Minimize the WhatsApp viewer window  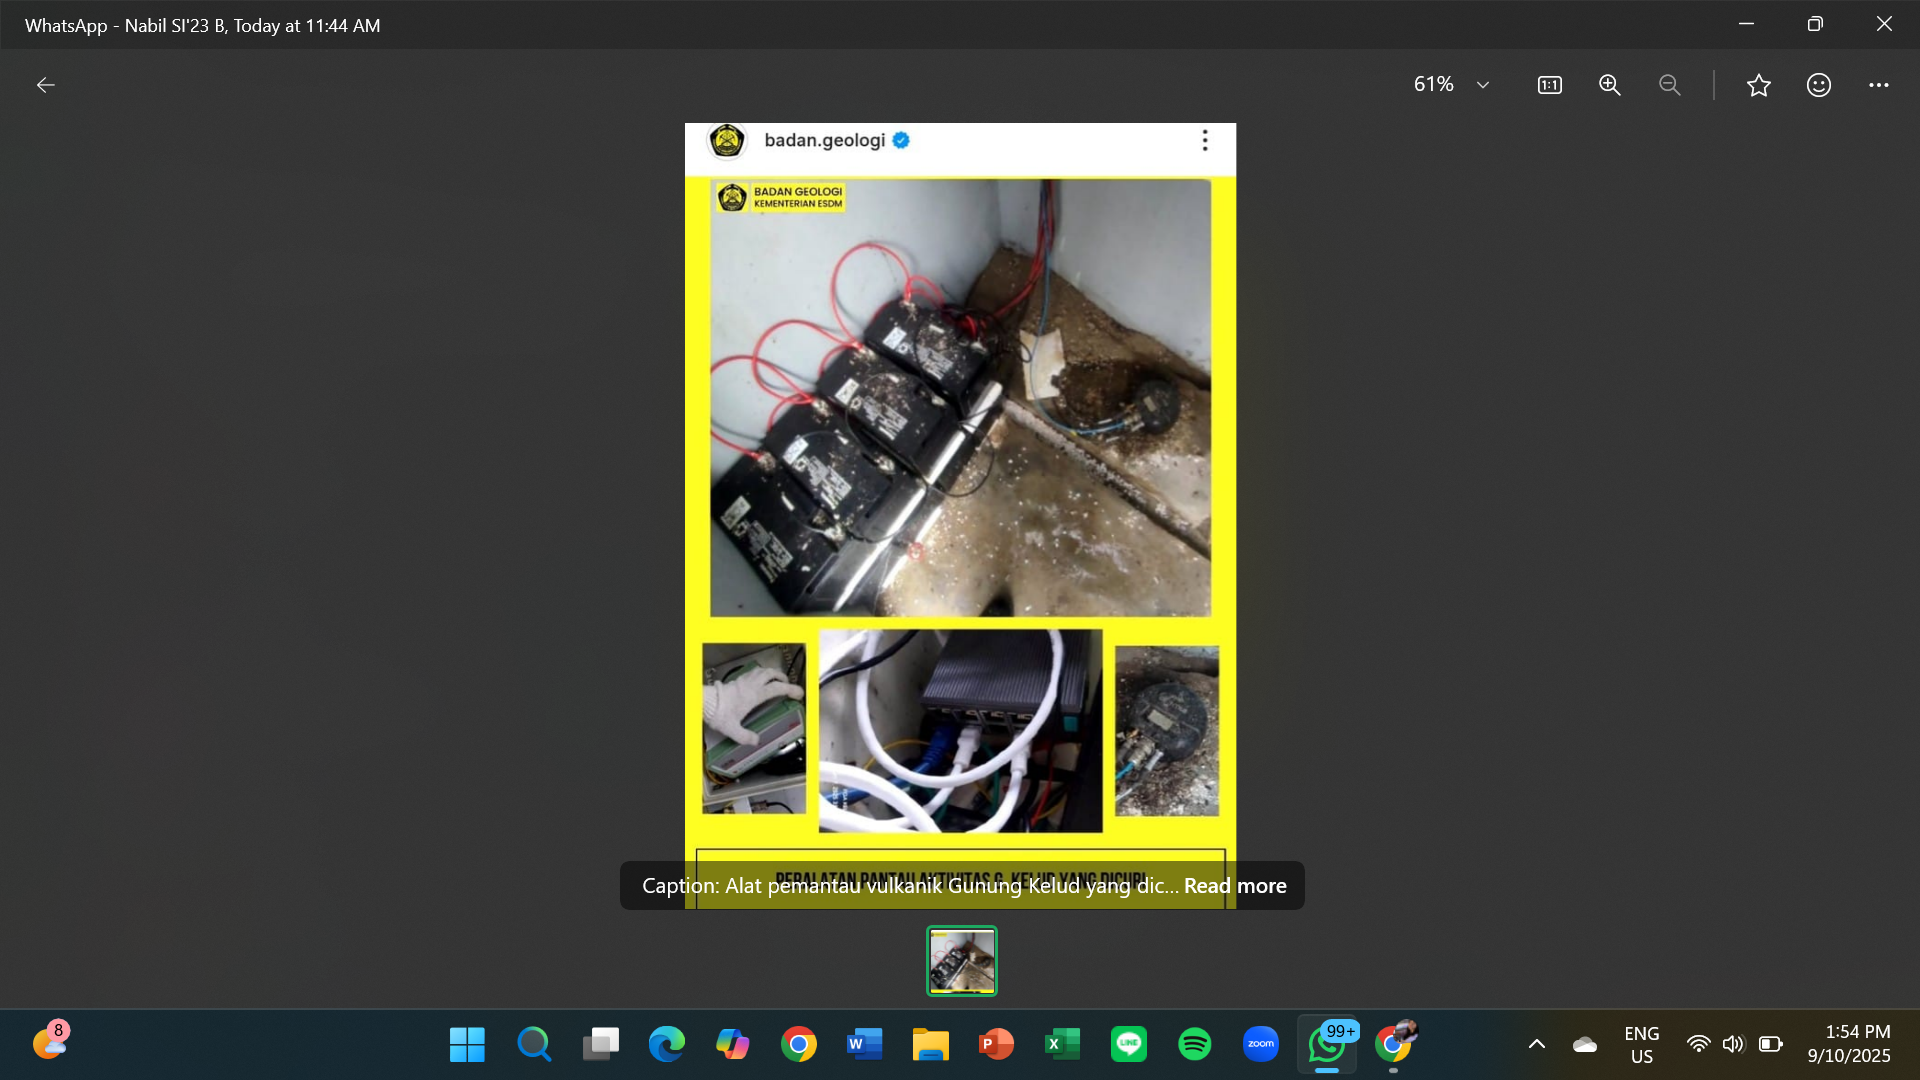(1746, 24)
